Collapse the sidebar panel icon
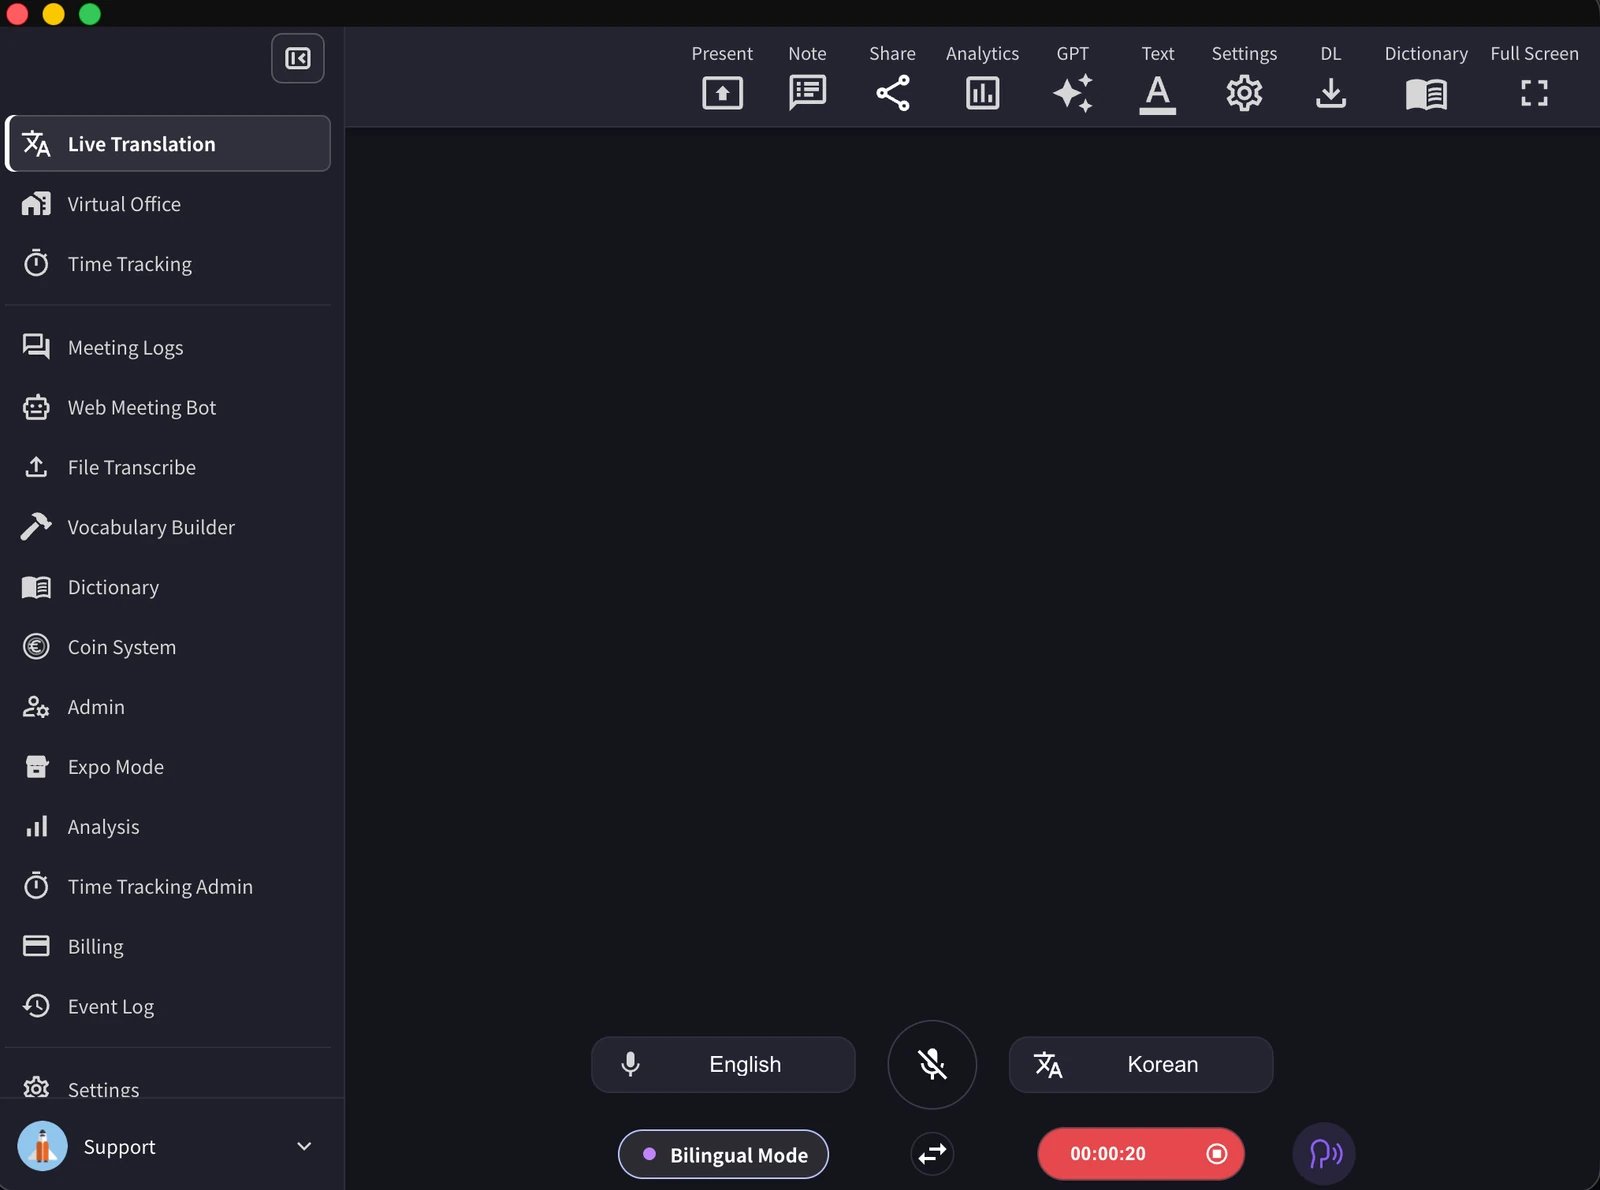 coord(298,59)
